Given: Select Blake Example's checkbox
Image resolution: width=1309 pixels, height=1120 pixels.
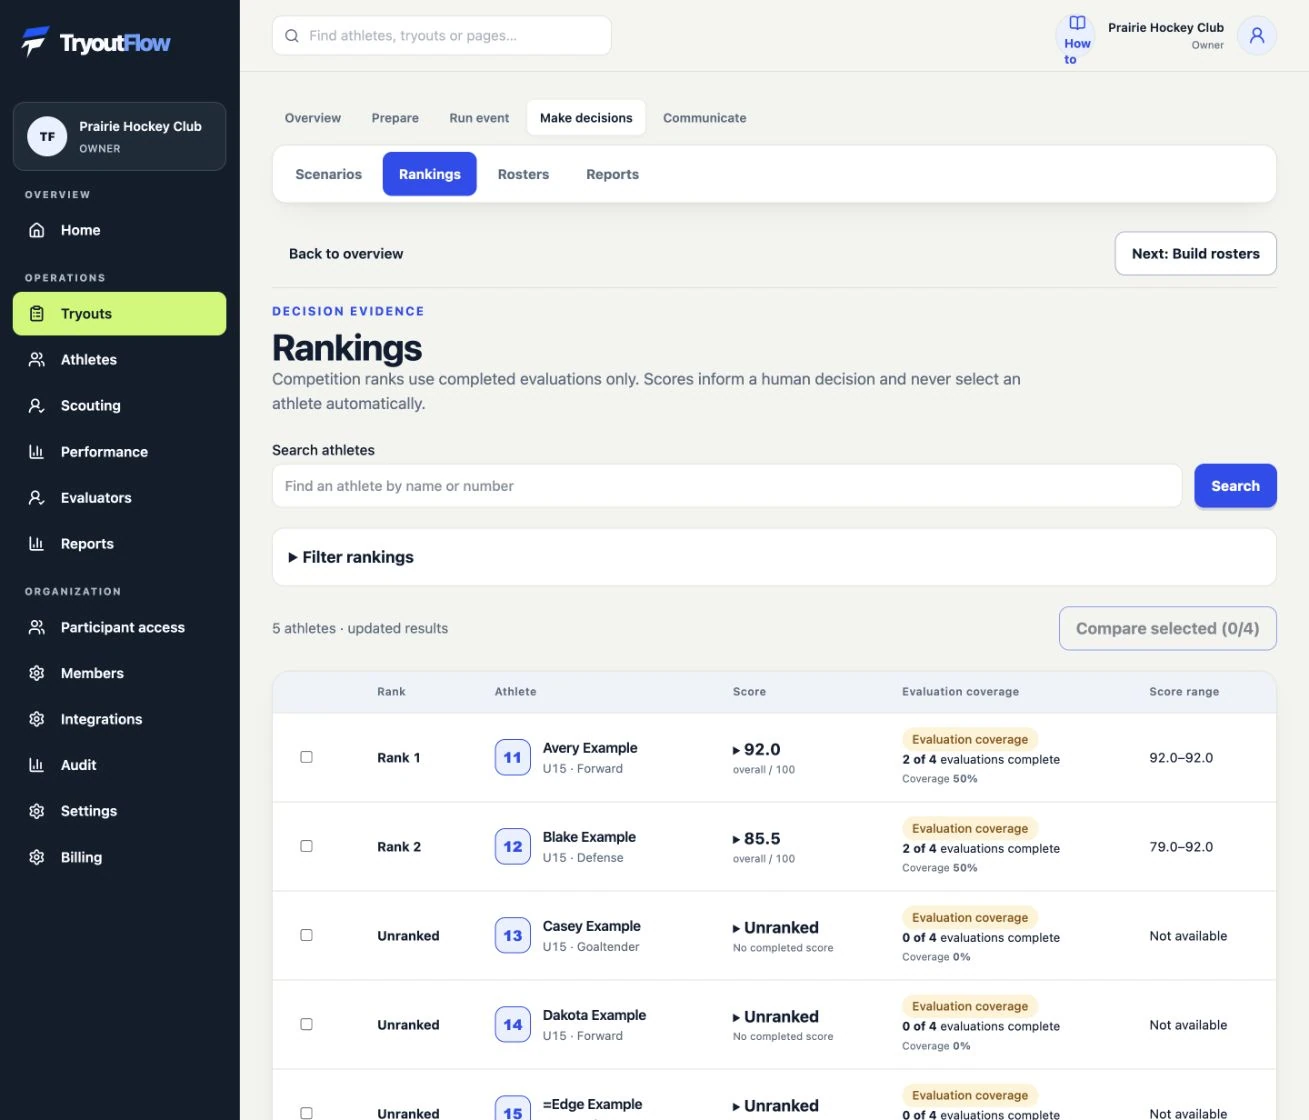Looking at the screenshot, I should click(x=307, y=846).
